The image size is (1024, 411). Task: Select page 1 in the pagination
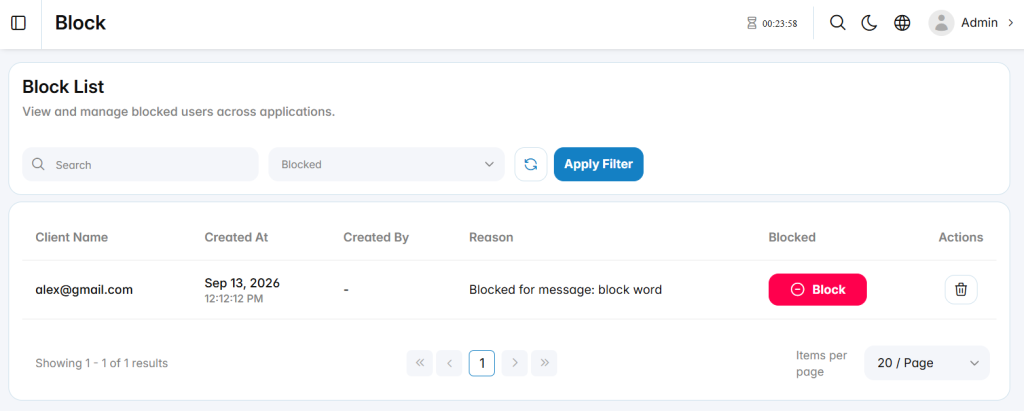(482, 363)
